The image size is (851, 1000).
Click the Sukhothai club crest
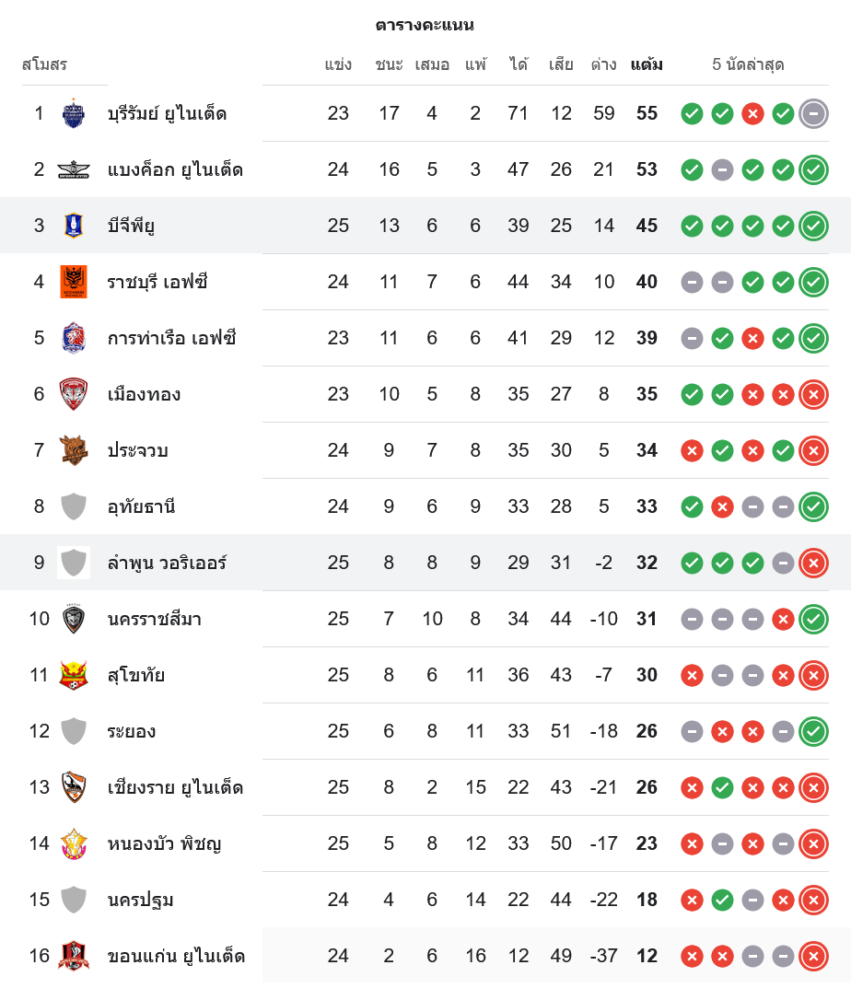[x=74, y=675]
